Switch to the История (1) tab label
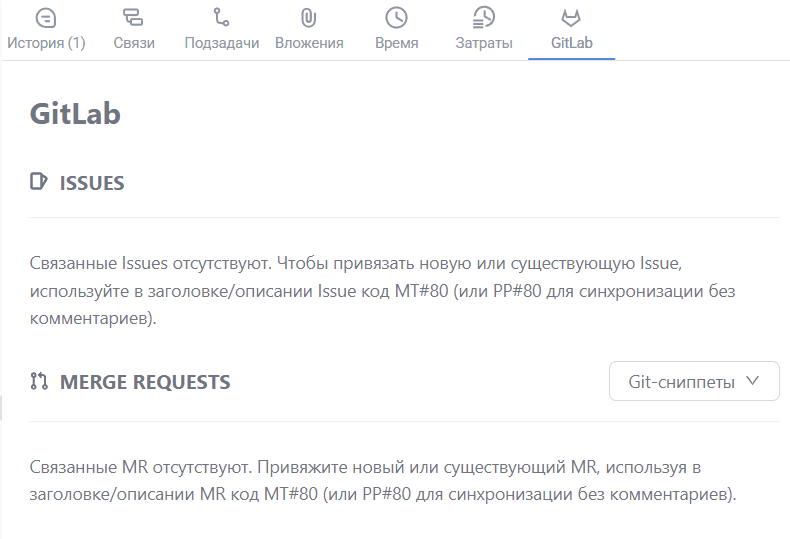790x539 pixels. point(46,43)
